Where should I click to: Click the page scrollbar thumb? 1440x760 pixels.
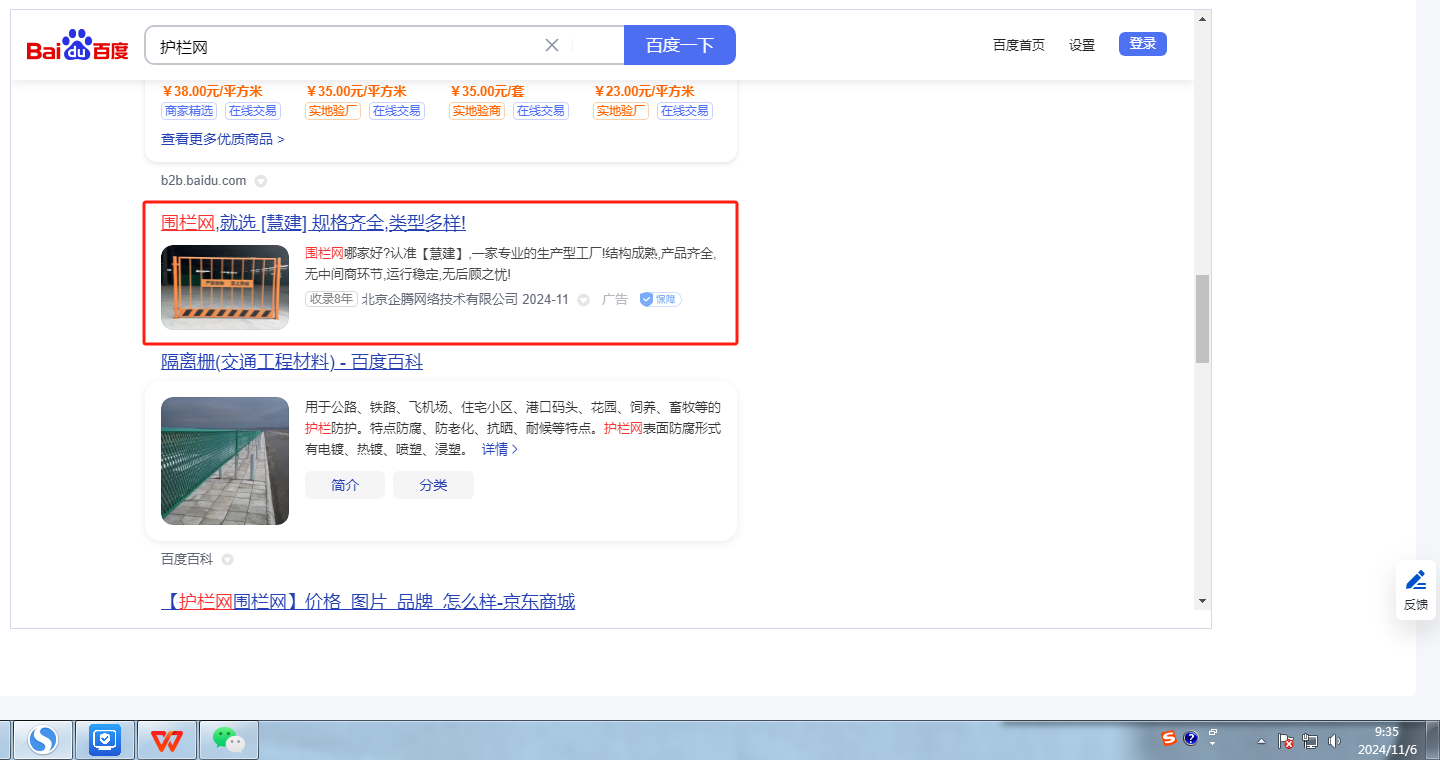click(1202, 318)
